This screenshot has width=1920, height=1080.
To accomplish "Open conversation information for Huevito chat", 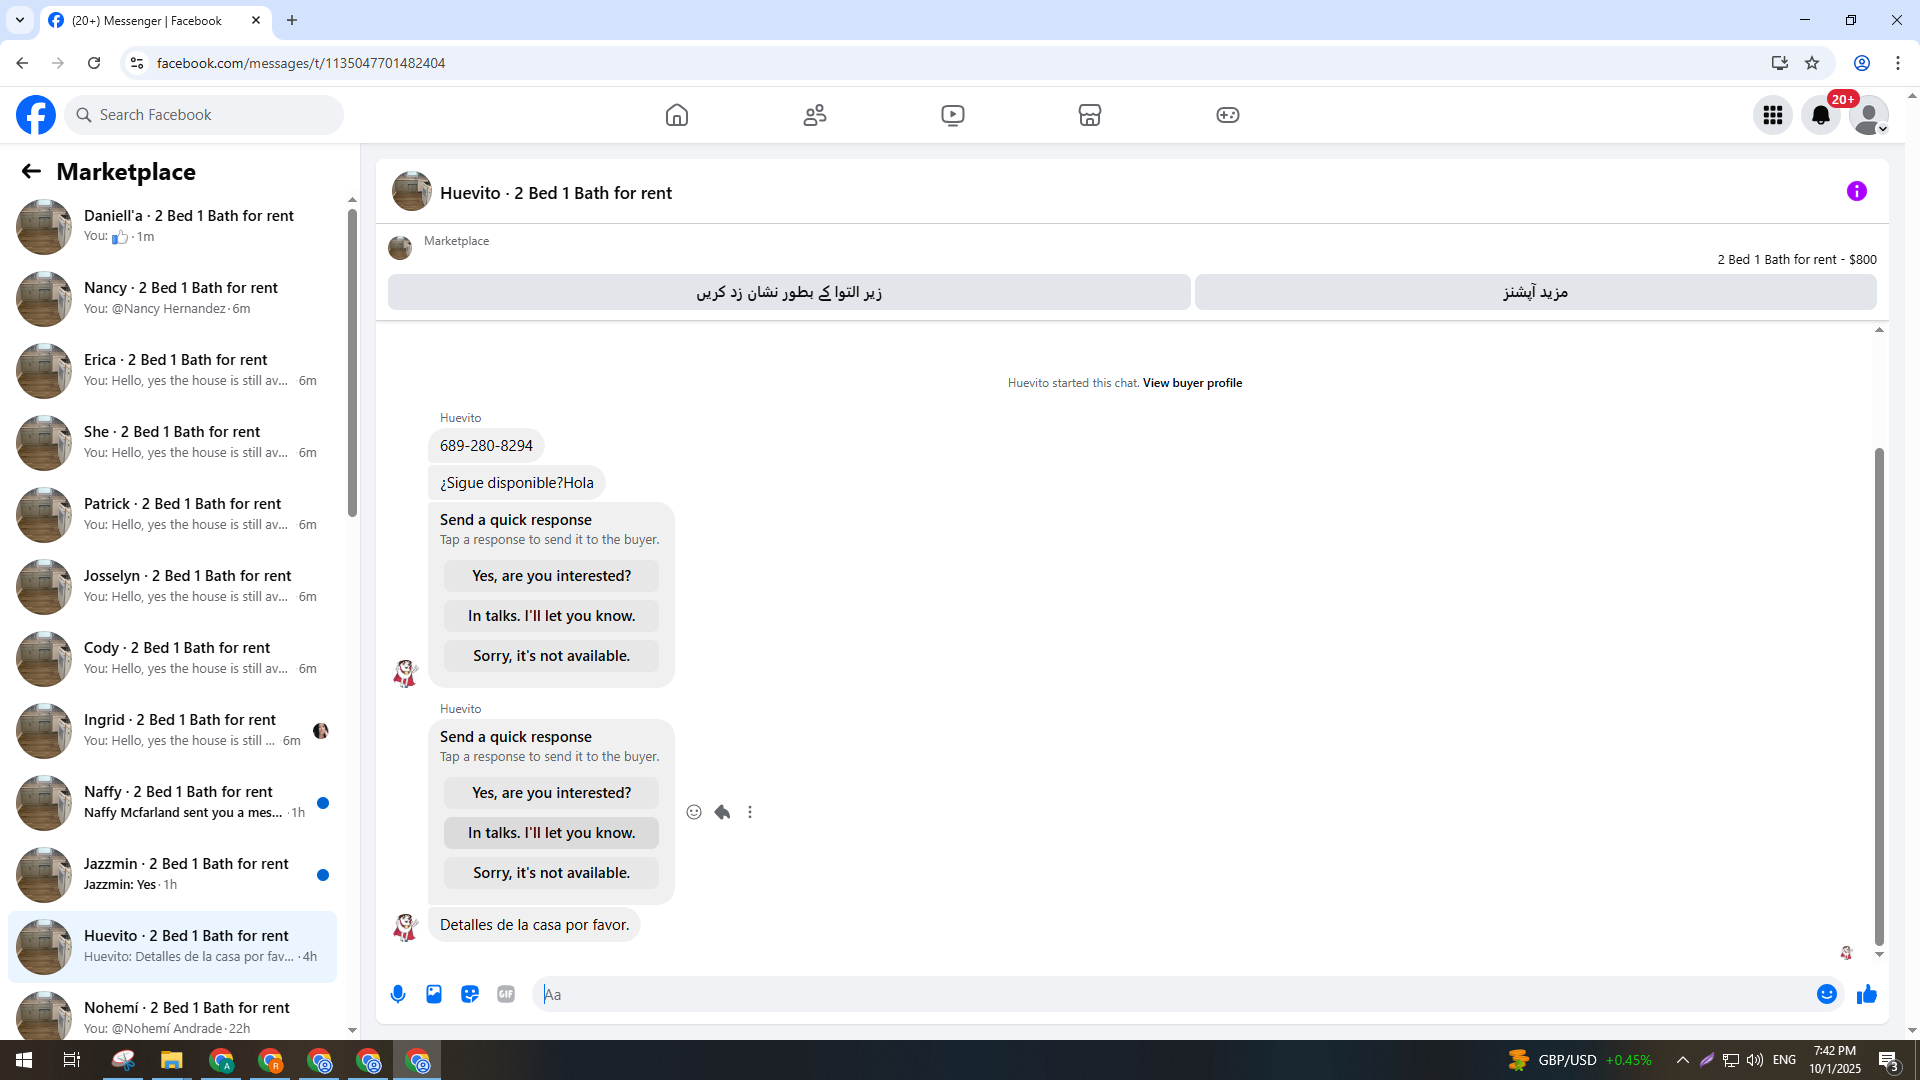I will point(1857,191).
